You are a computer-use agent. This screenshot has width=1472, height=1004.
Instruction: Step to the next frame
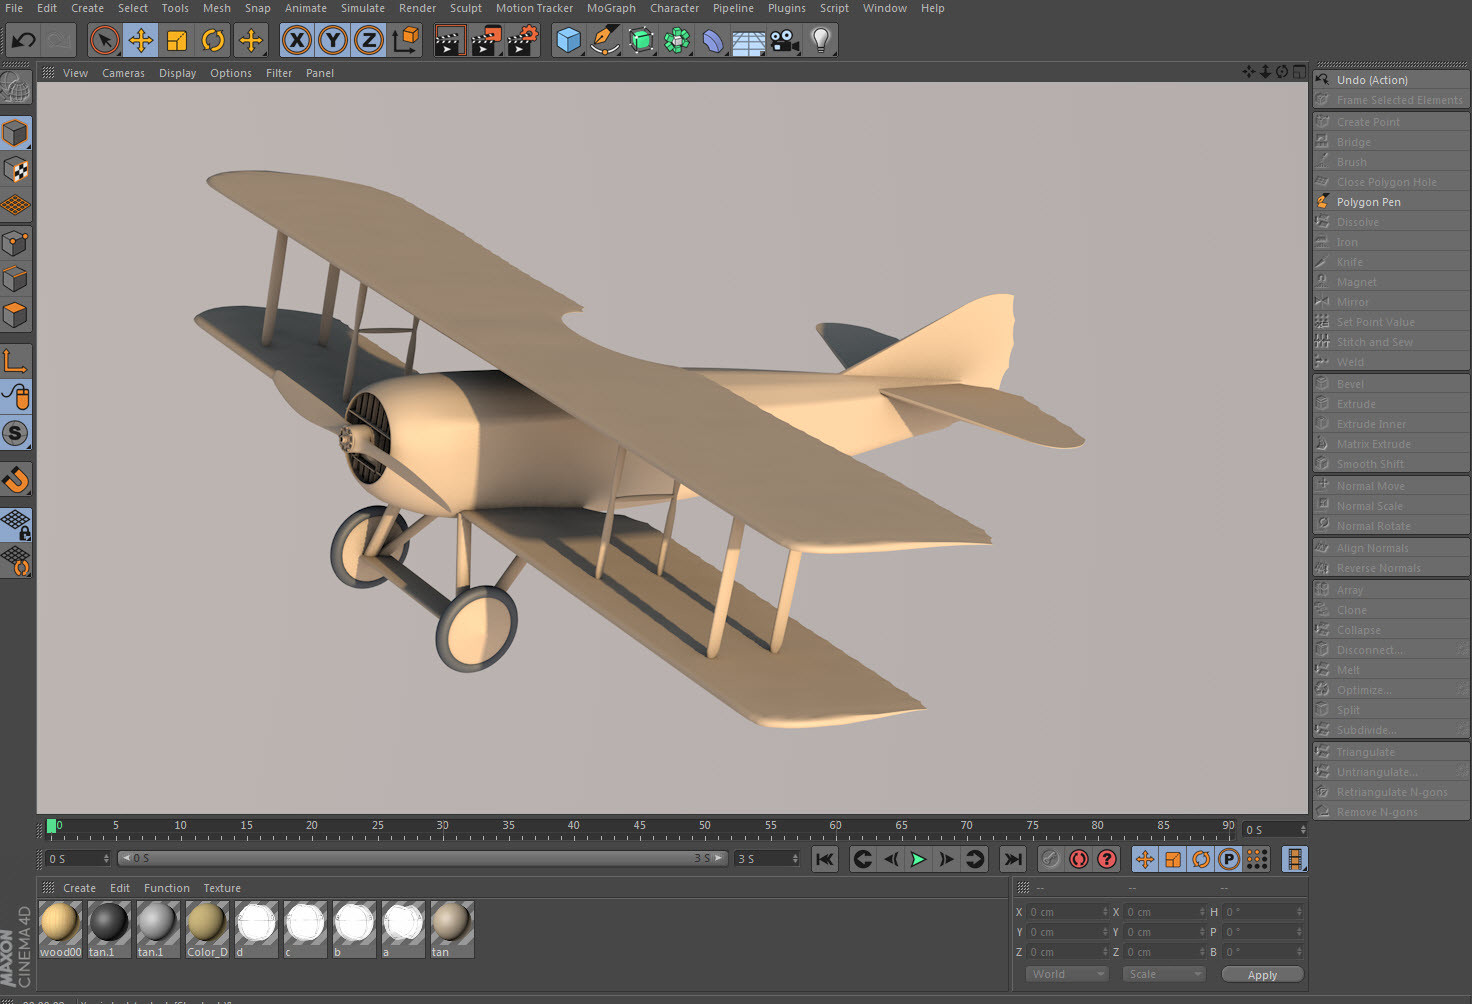tap(946, 859)
